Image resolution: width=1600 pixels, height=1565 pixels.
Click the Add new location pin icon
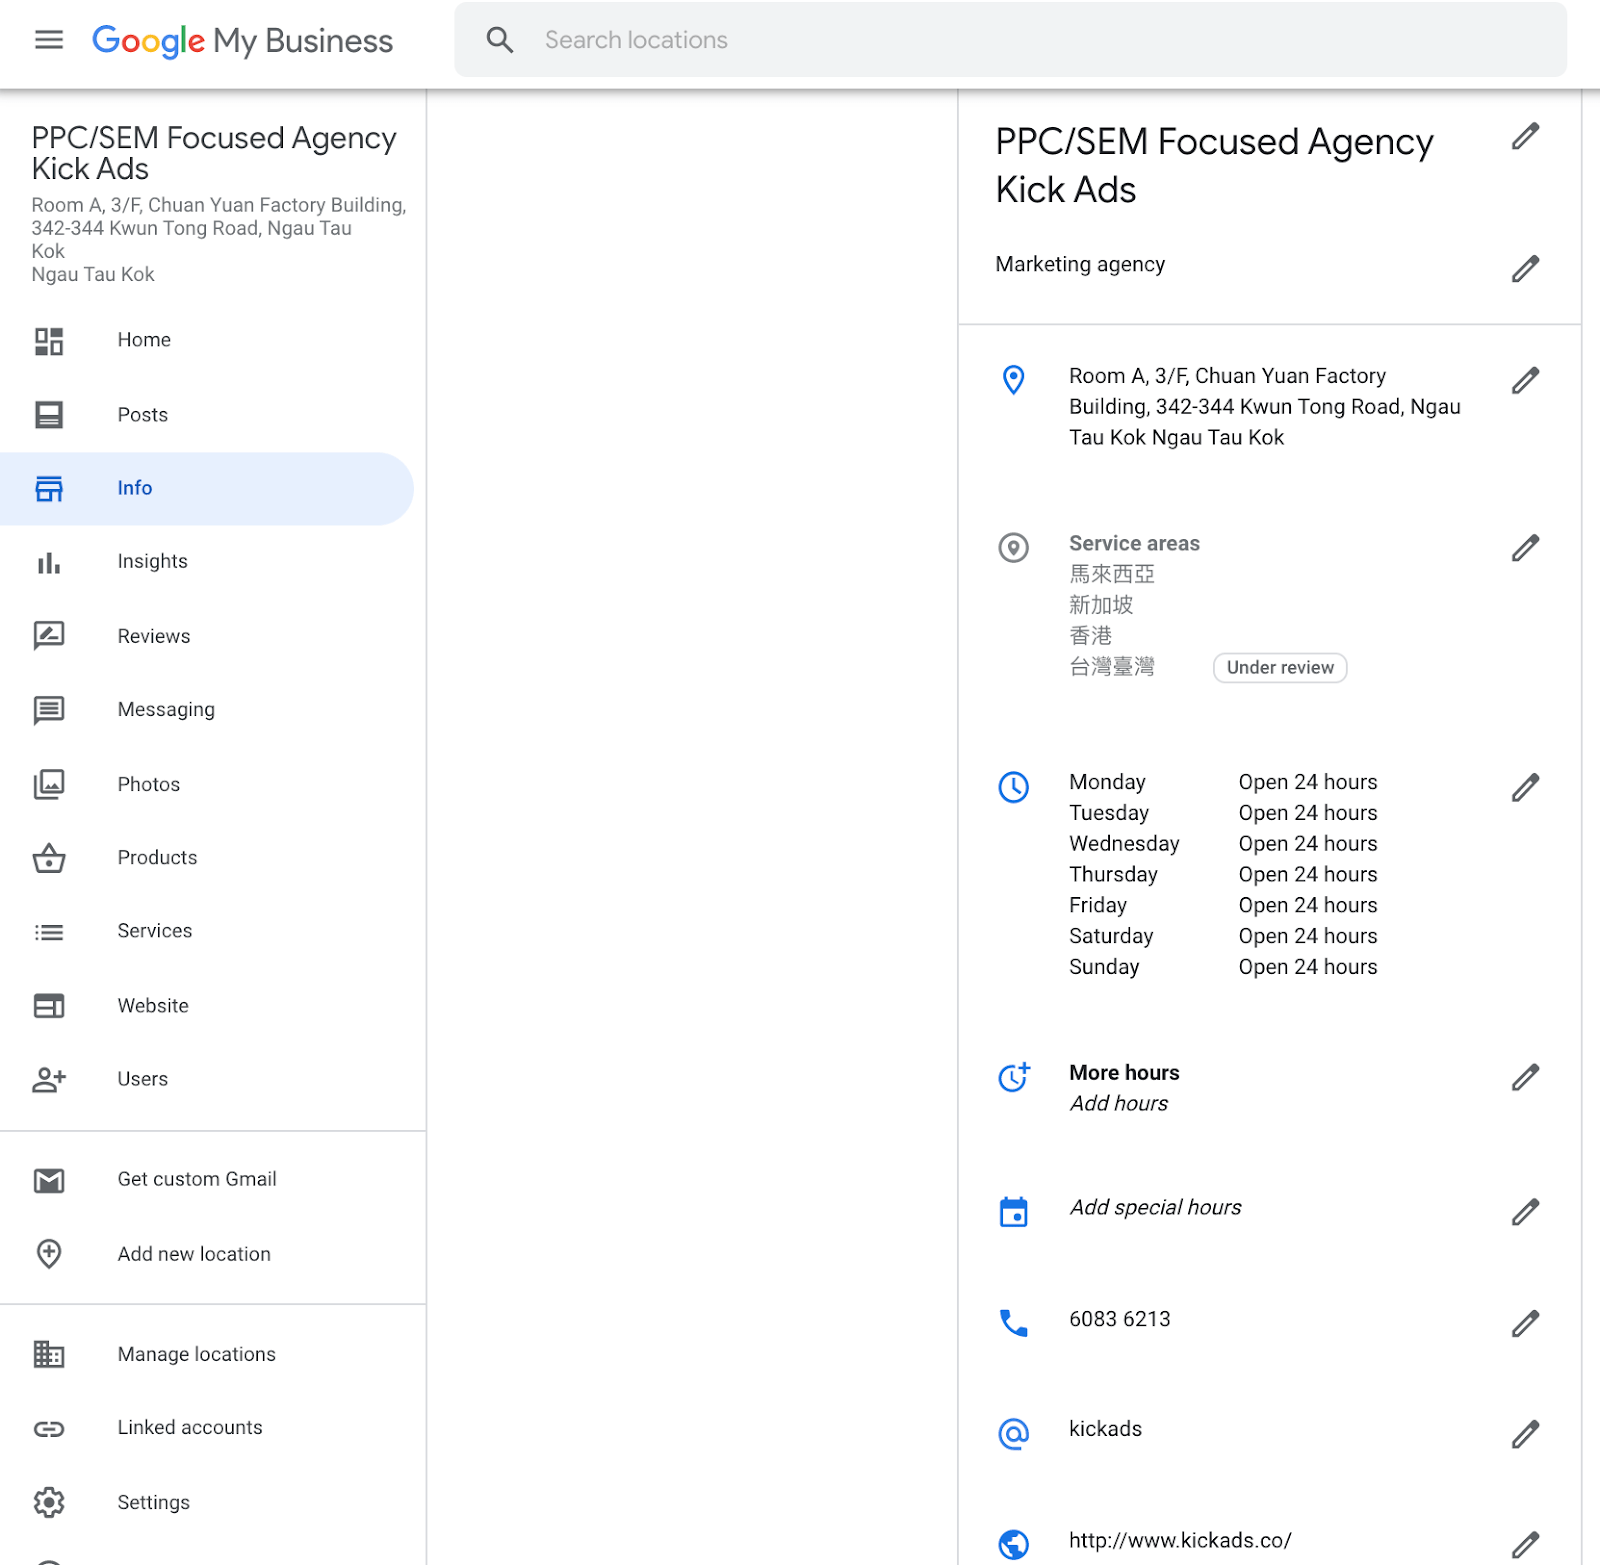click(x=49, y=1254)
